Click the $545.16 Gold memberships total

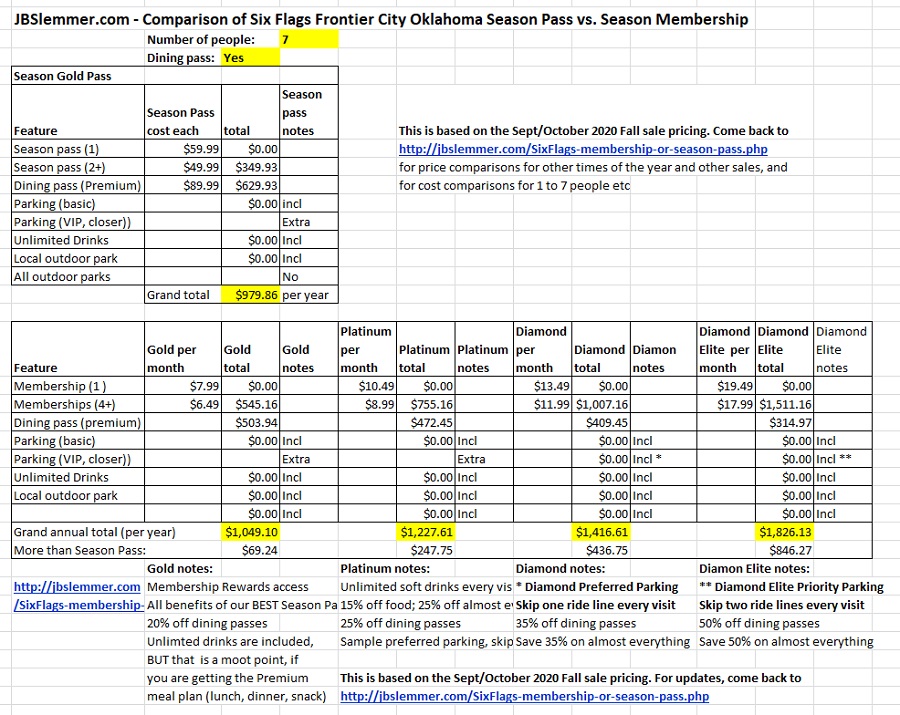coord(251,405)
